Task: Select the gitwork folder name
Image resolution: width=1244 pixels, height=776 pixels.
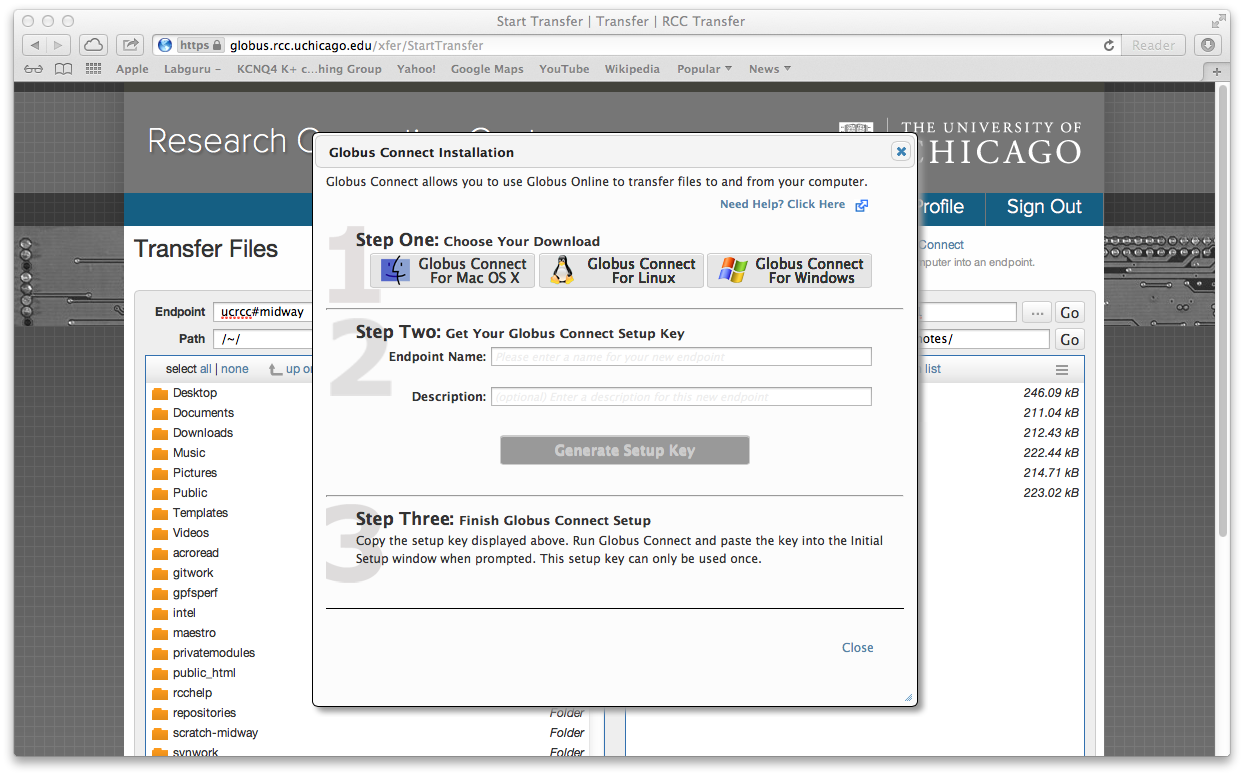Action: click(193, 573)
